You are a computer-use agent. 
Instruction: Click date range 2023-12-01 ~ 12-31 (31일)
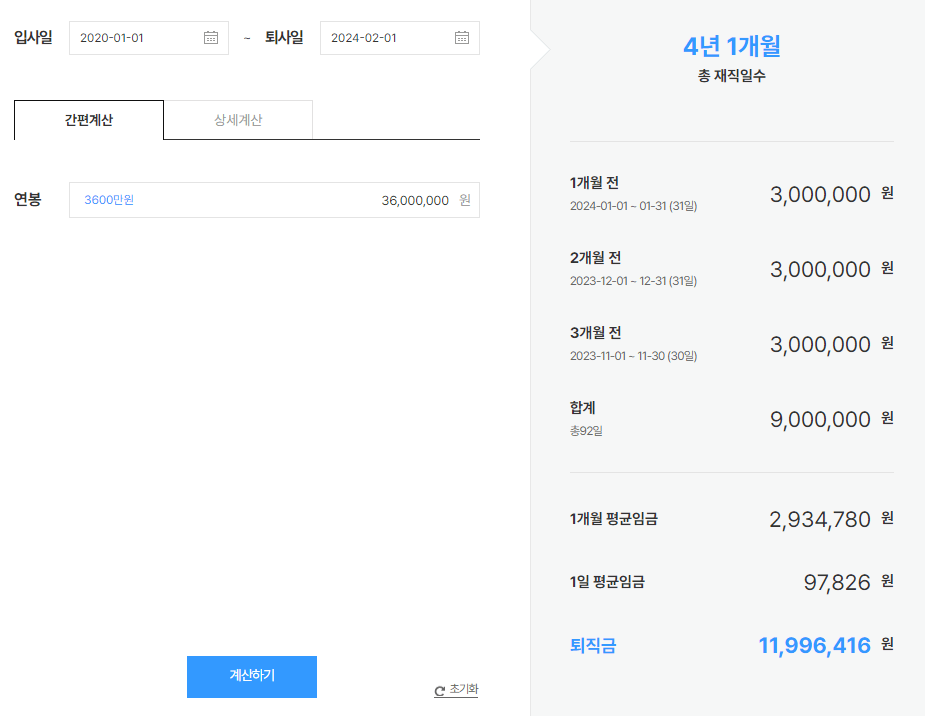(x=634, y=281)
